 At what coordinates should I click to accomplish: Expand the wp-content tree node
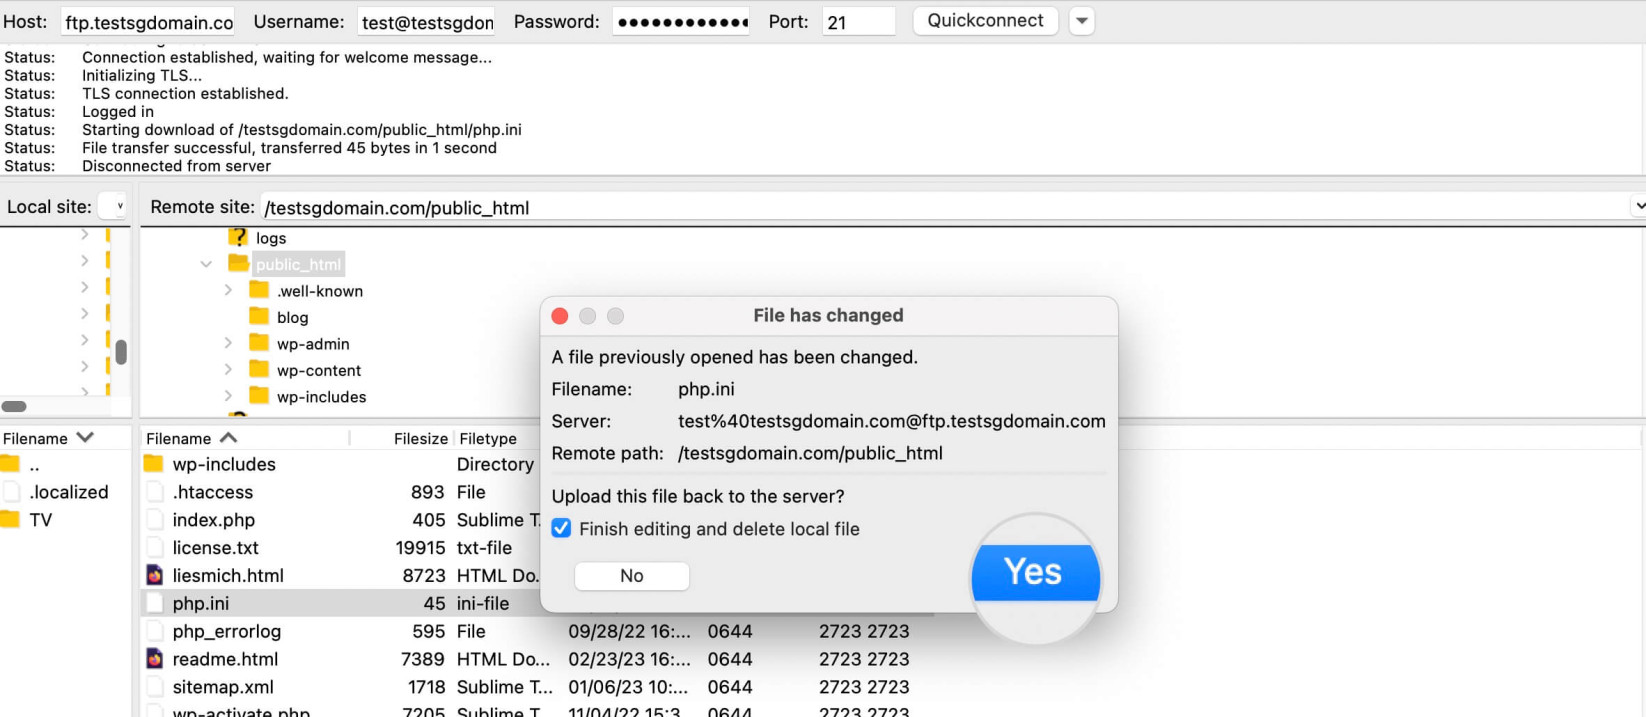pyautogui.click(x=228, y=369)
